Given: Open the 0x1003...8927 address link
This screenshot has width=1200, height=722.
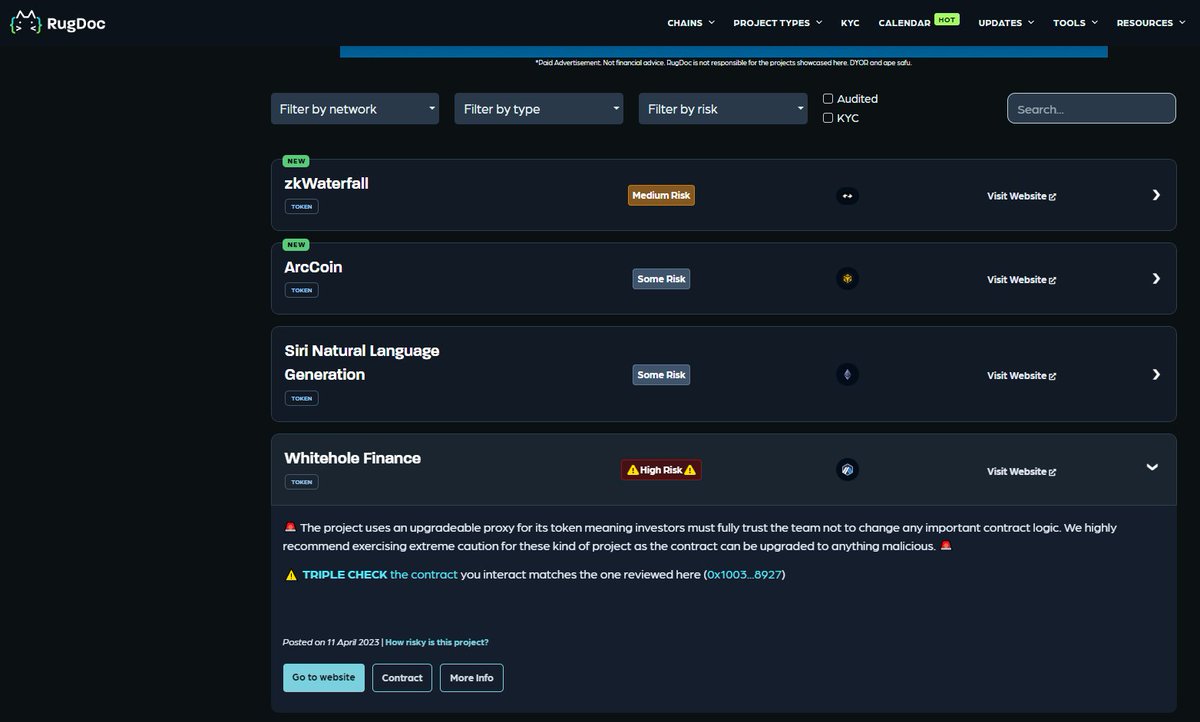Looking at the screenshot, I should 744,575.
